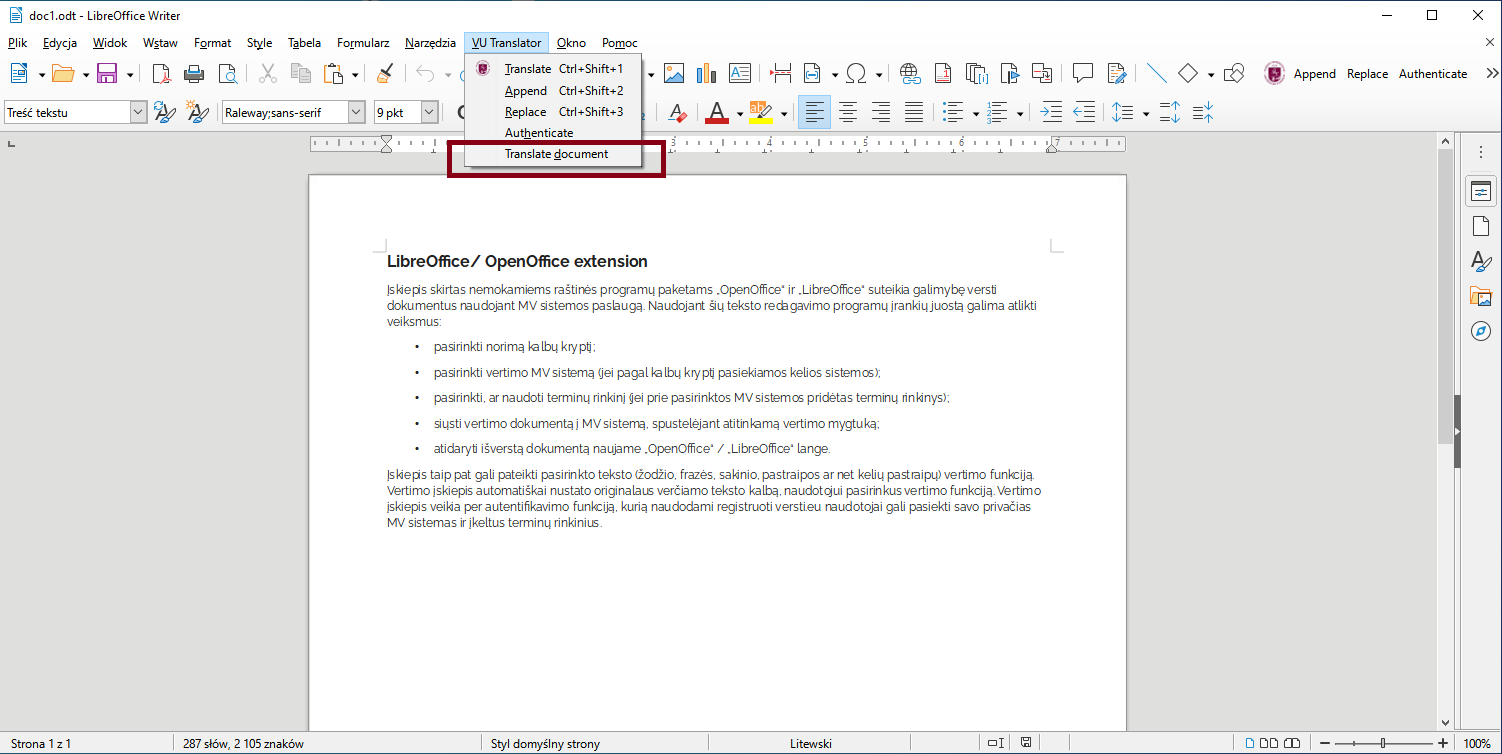Set paragraph alignment to justified
This screenshot has width=1502, height=754.
pos(914,112)
